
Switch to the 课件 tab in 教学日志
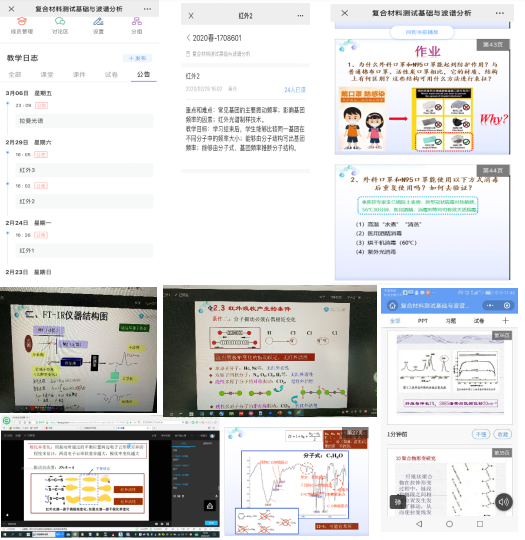click(x=79, y=74)
